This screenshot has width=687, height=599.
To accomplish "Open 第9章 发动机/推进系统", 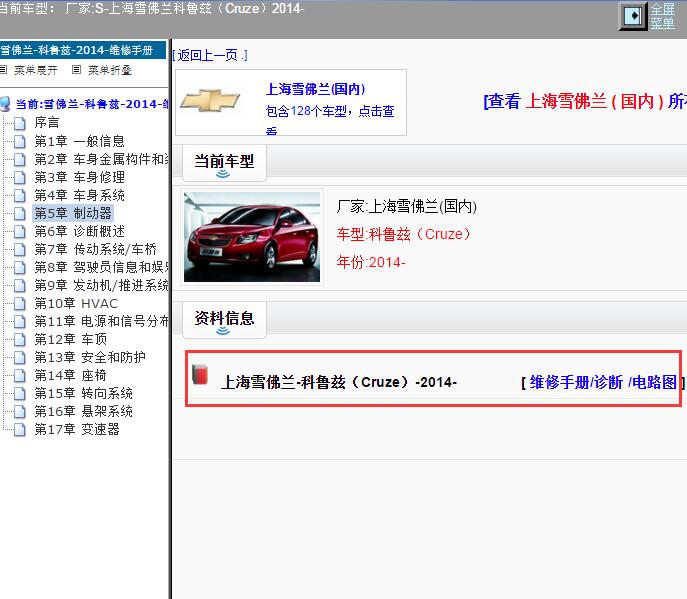I will point(101,285).
